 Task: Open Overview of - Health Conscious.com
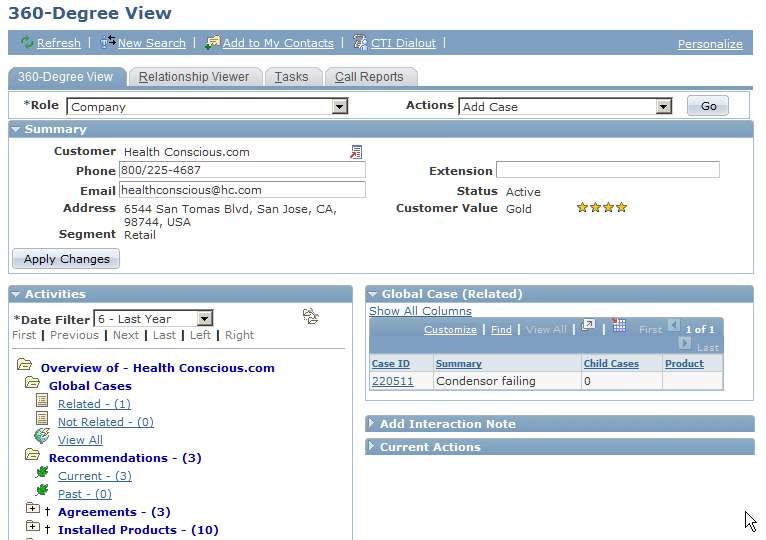[157, 368]
